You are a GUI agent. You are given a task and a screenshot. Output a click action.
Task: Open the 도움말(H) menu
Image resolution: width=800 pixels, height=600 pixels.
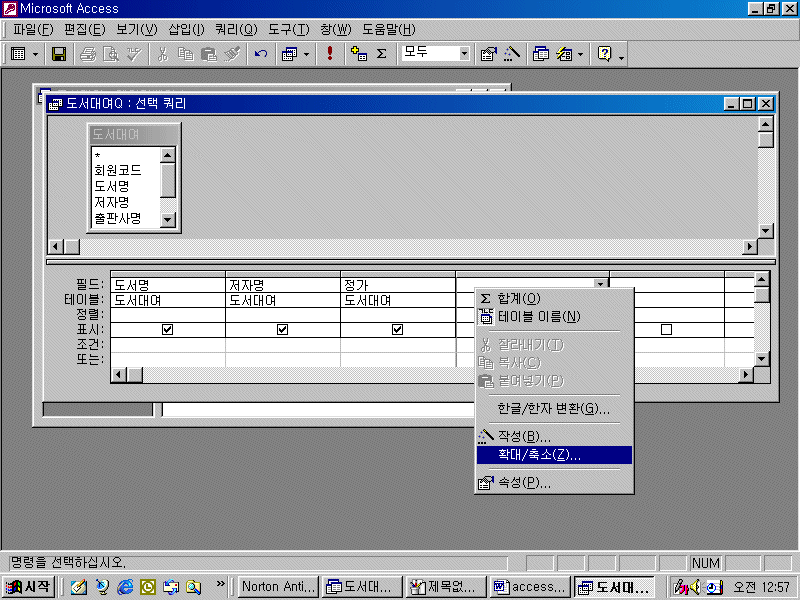click(389, 30)
